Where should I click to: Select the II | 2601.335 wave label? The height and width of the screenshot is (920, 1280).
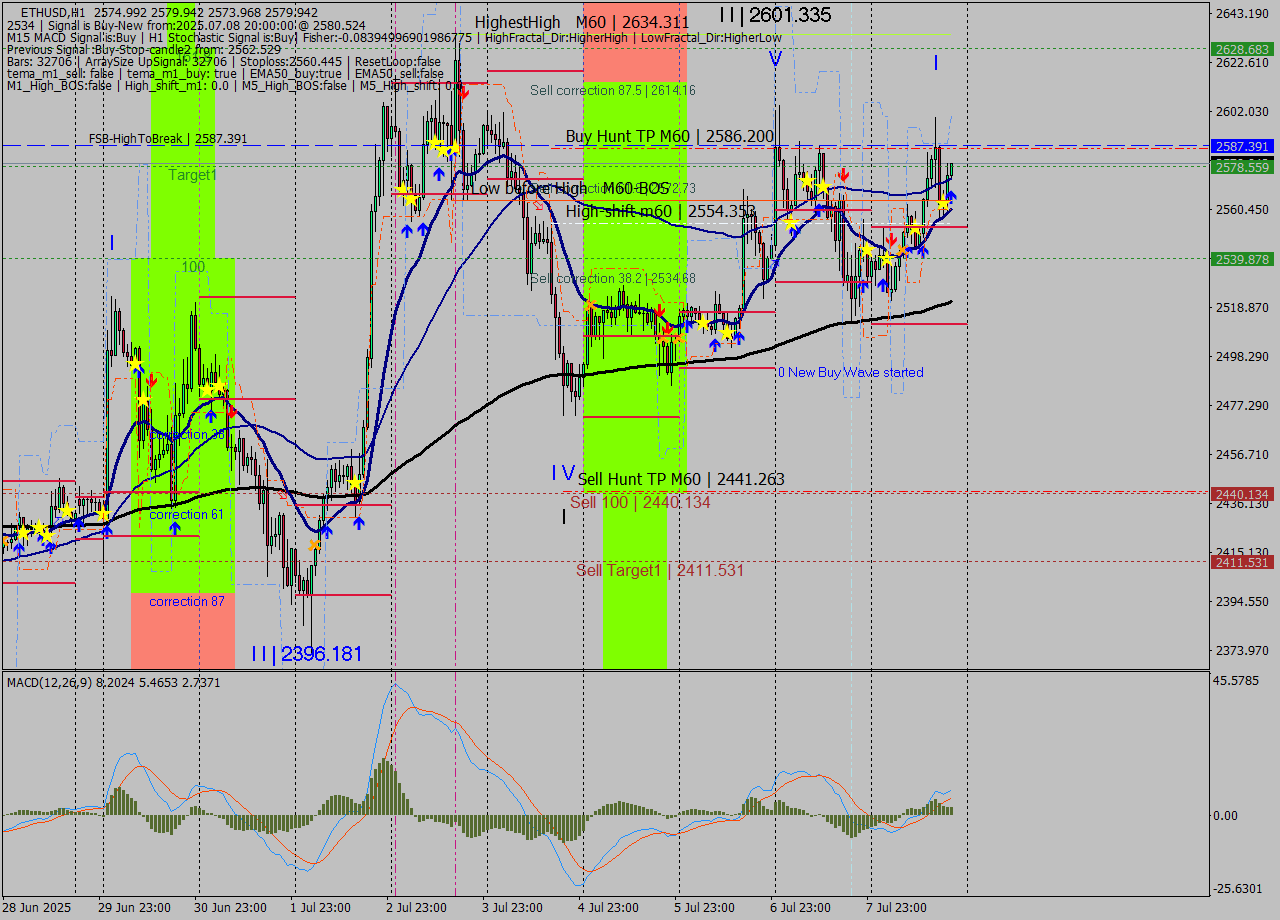pos(775,15)
